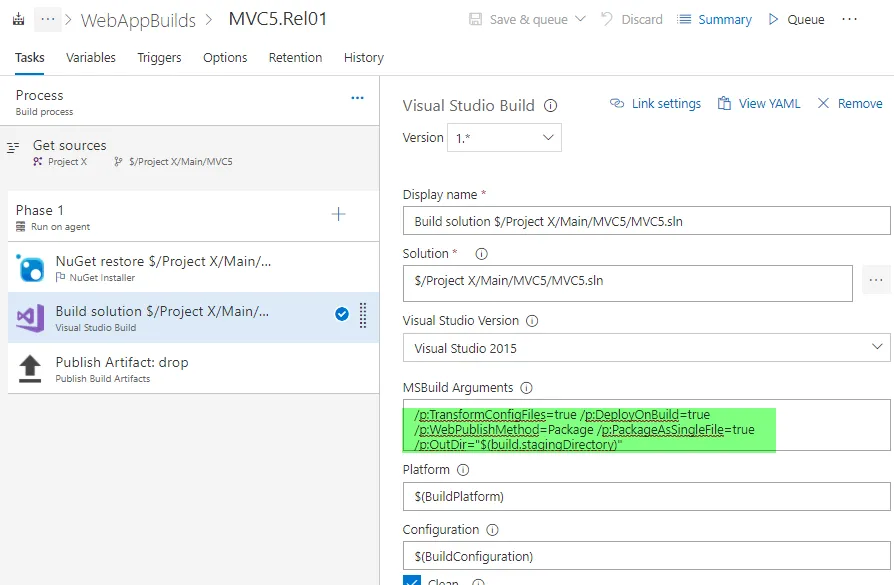Queue a new build
The image size is (894, 585).
coord(796,19)
